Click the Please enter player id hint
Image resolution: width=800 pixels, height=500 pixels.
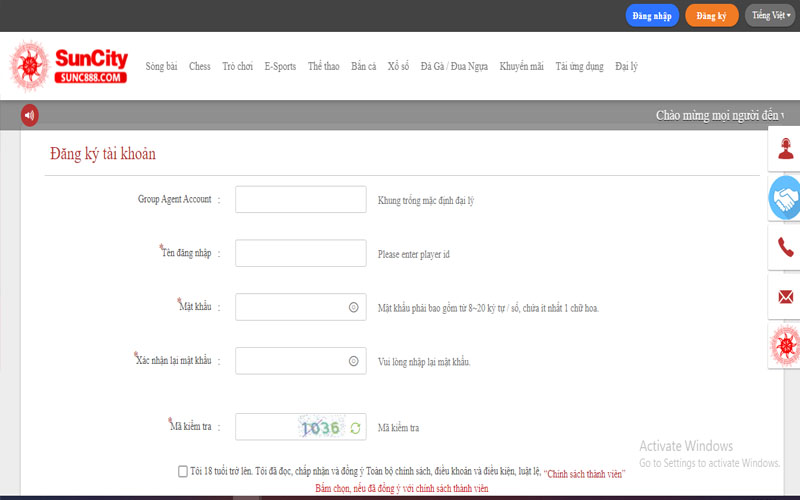pos(413,254)
